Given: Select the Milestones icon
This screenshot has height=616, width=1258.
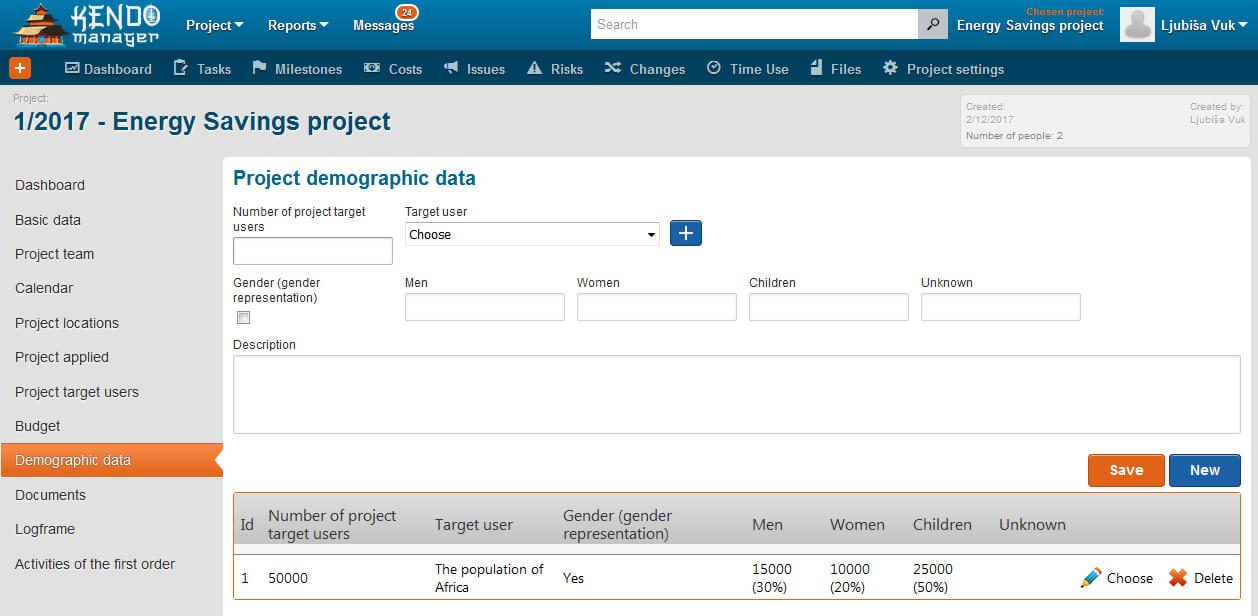Looking at the screenshot, I should click(298, 69).
